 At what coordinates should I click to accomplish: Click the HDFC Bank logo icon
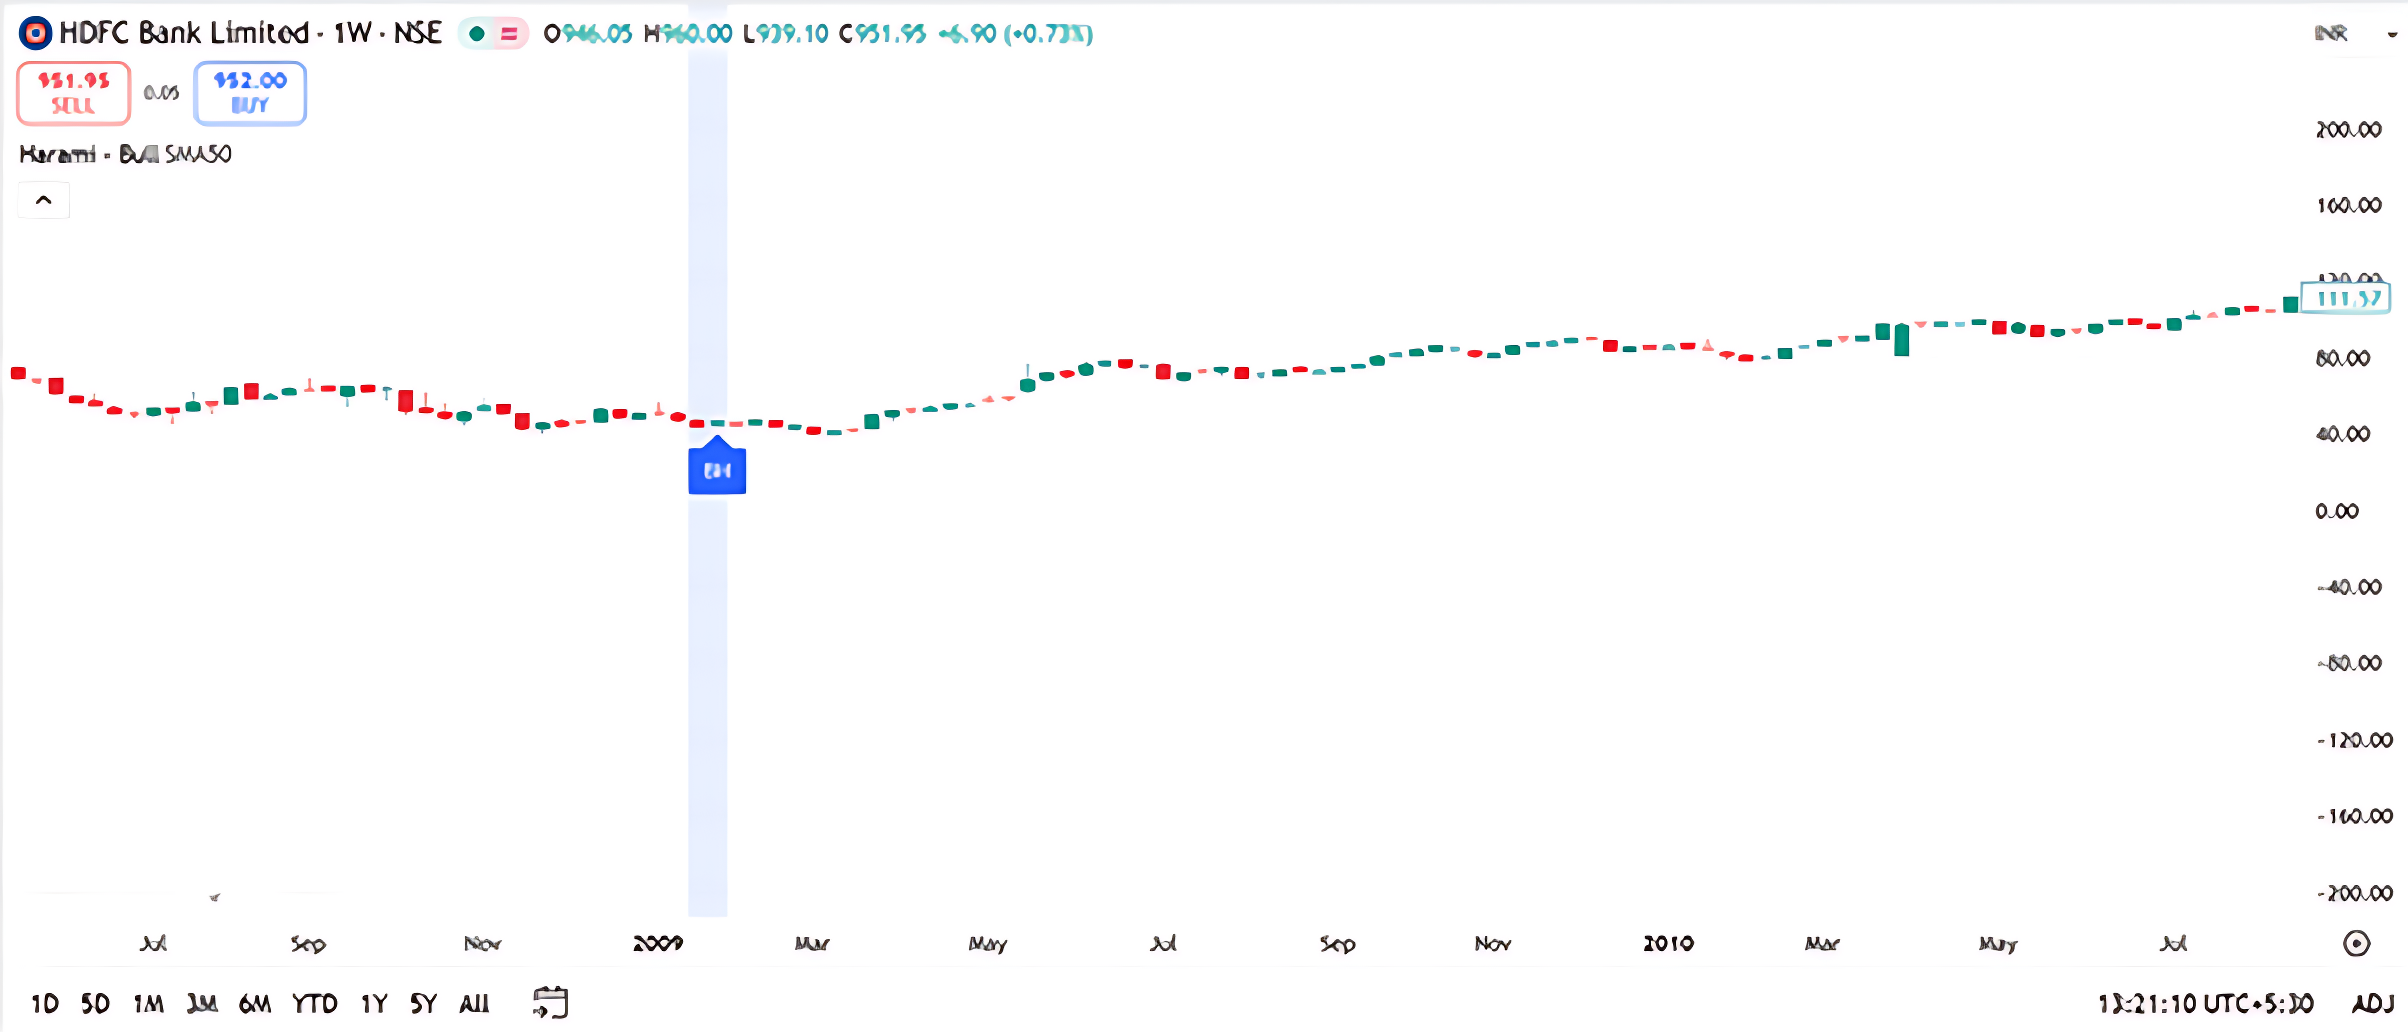[35, 34]
